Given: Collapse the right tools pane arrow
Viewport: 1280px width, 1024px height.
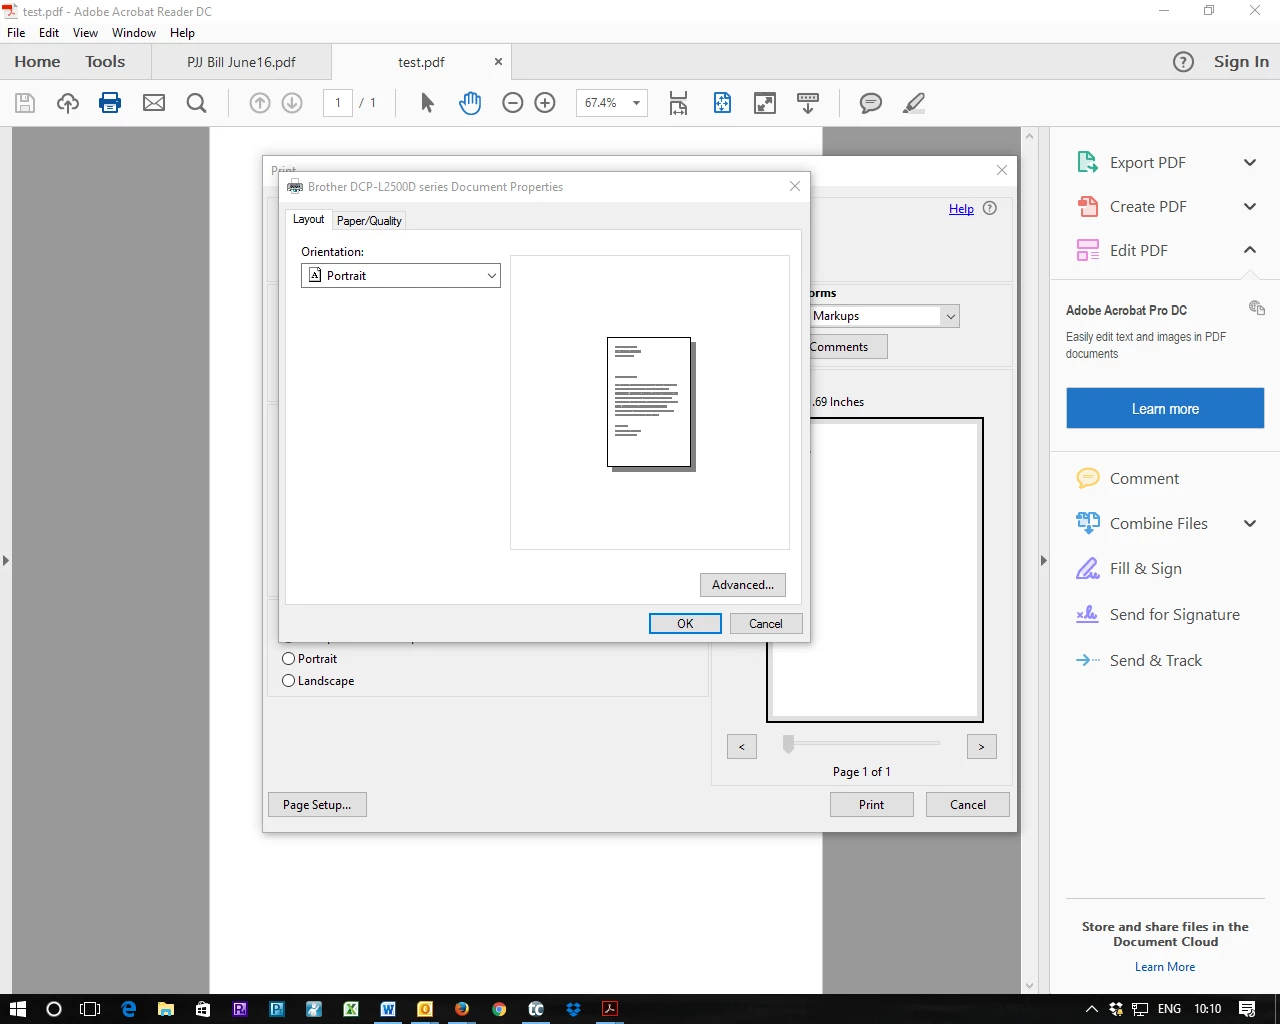Looking at the screenshot, I should [1044, 561].
